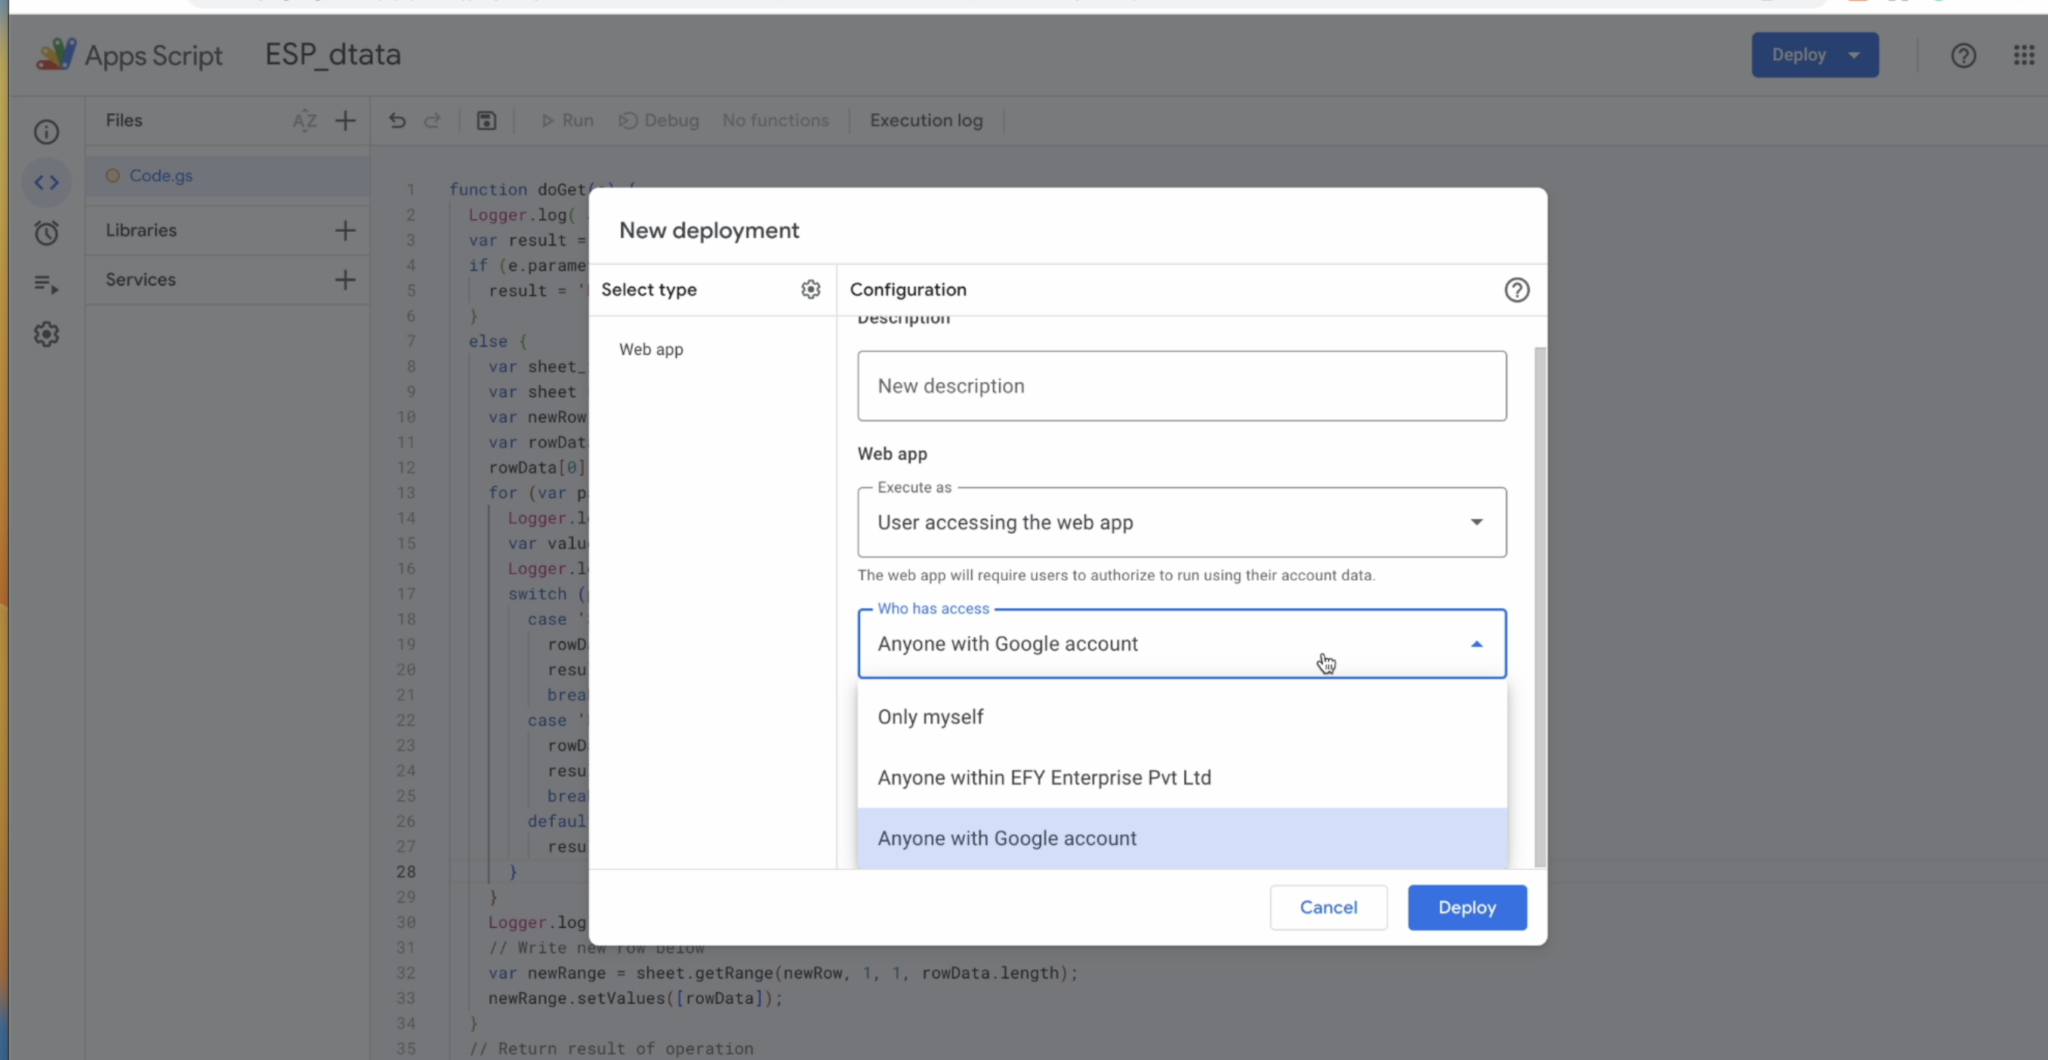Screen dimensions: 2048x1060
Task: Undo the last edit
Action: tap(398, 120)
